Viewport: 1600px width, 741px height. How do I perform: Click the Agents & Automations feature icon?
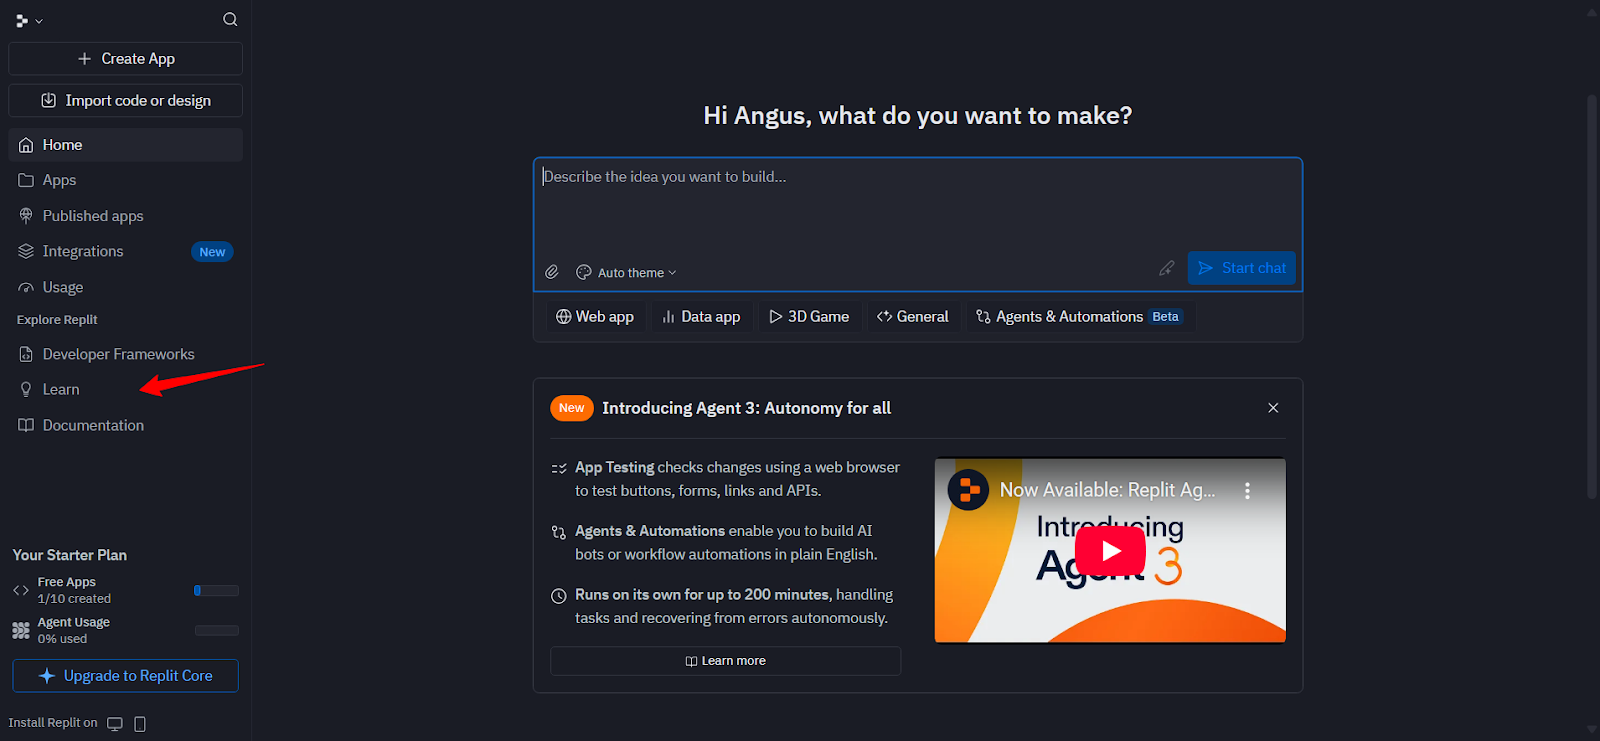(559, 532)
